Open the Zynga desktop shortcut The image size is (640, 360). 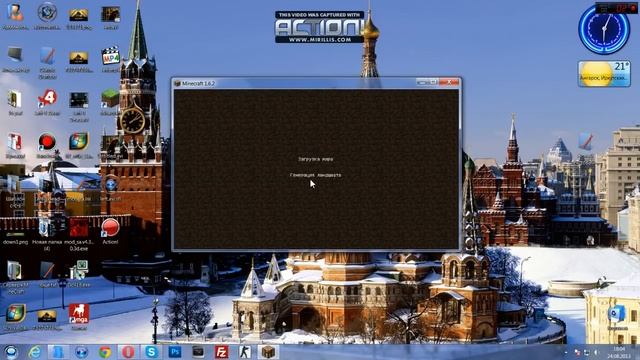coord(79,317)
